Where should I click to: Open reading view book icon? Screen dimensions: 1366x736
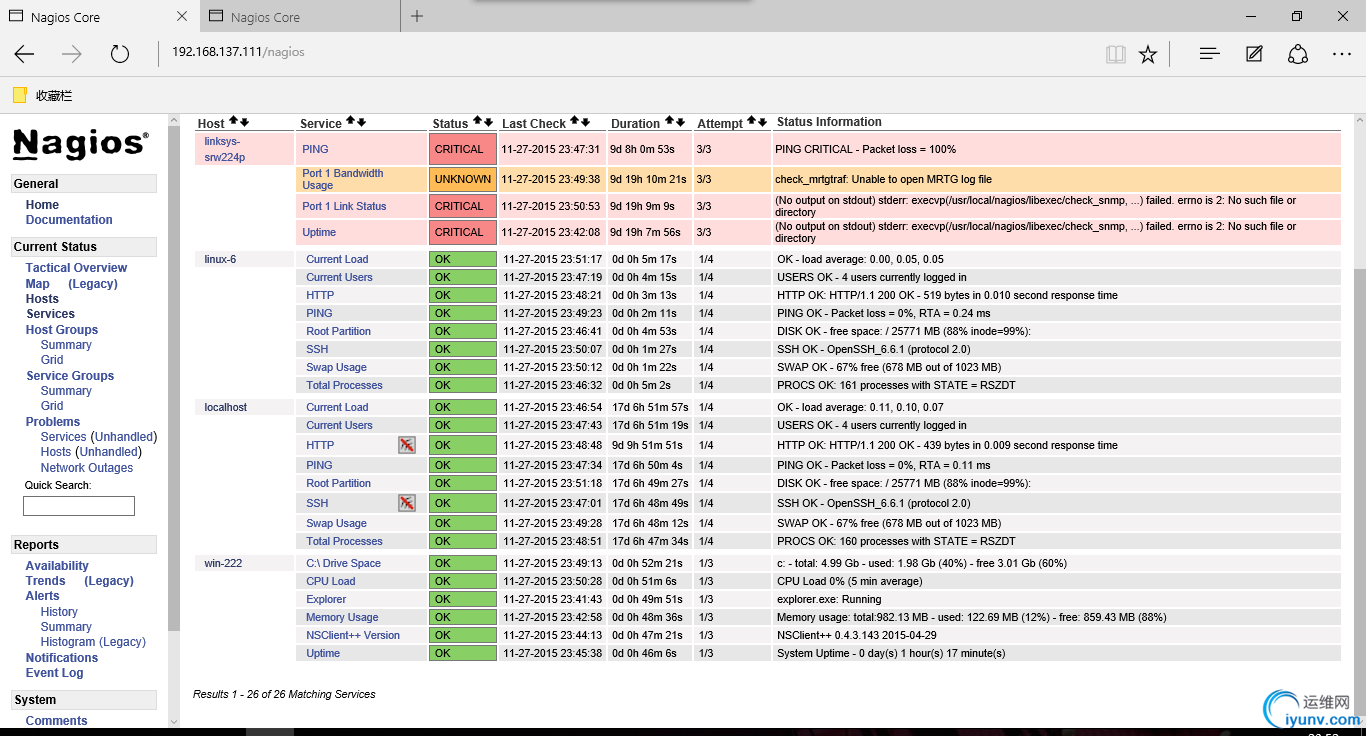click(x=1116, y=54)
